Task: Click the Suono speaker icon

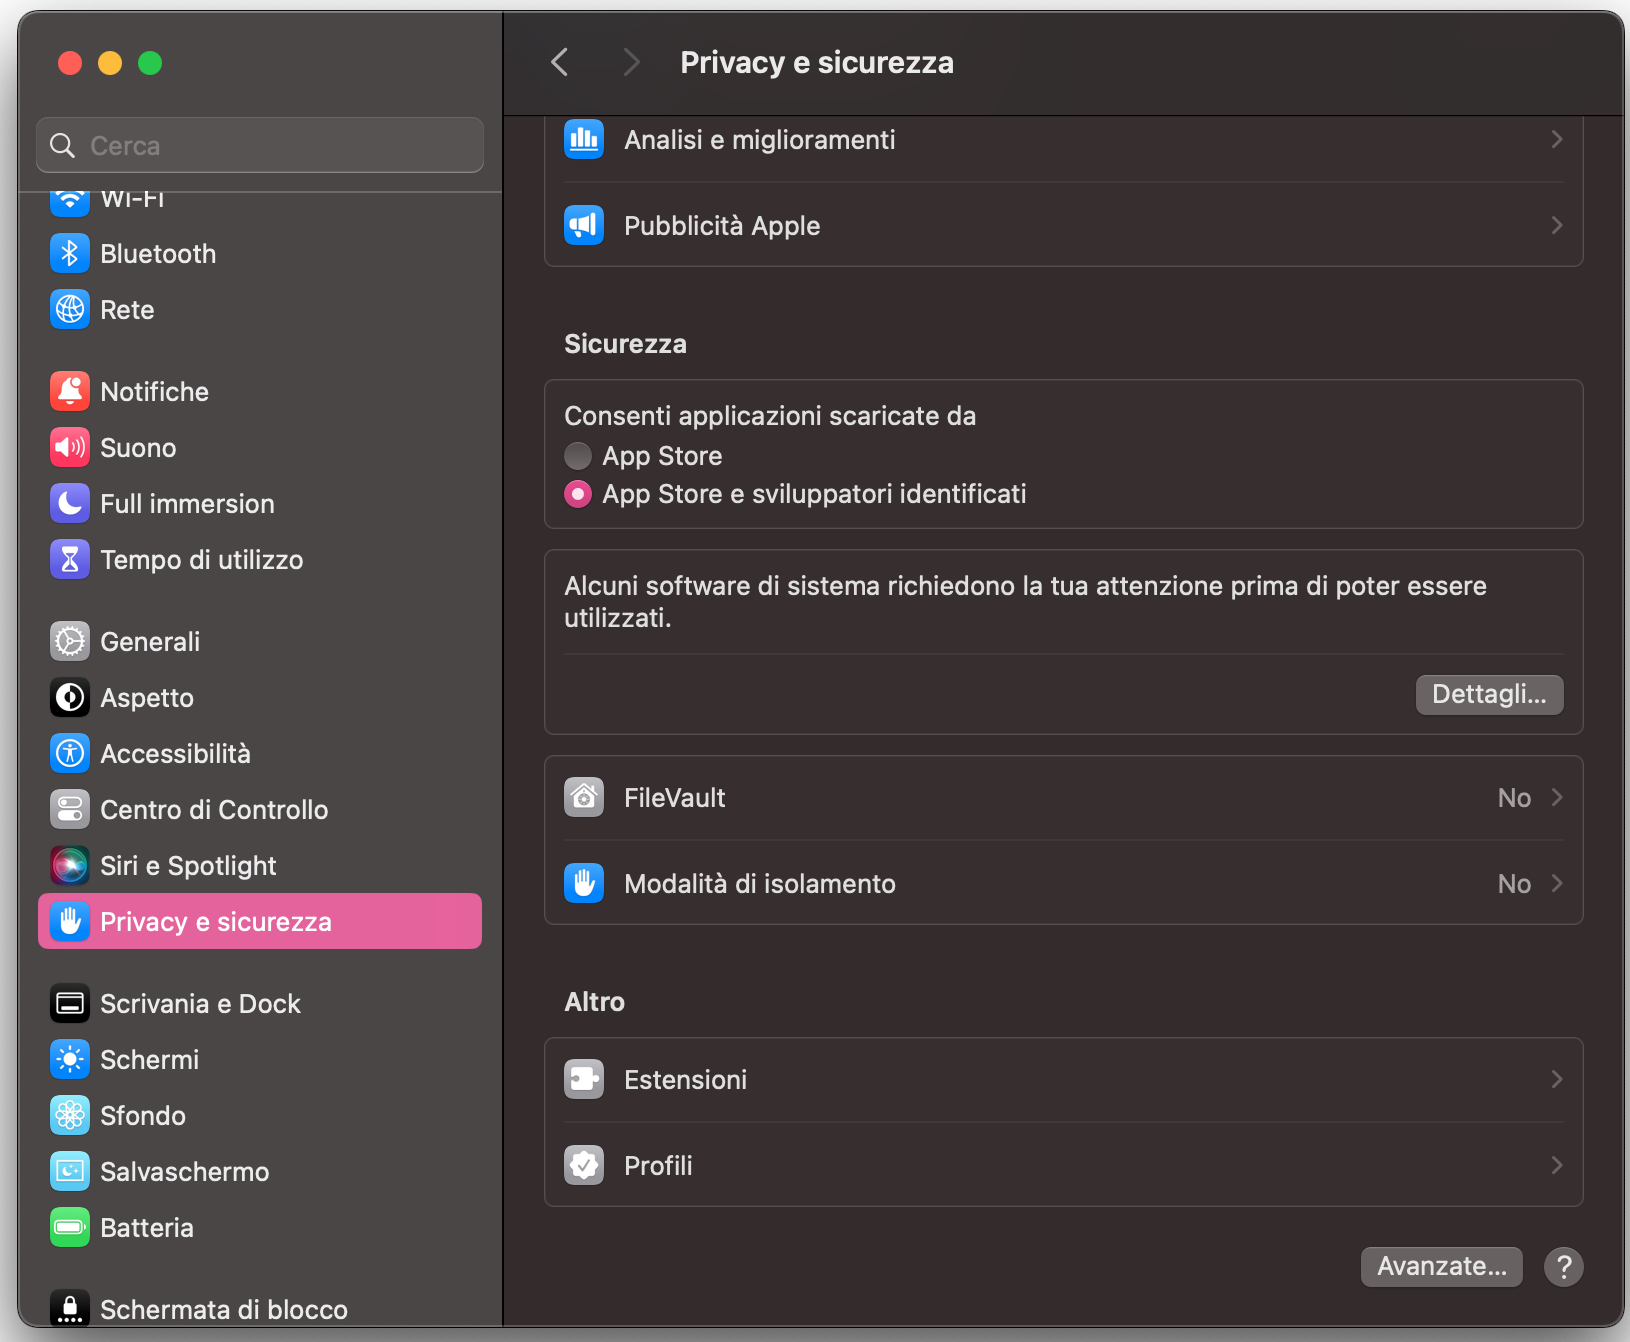Action: coord(69,447)
